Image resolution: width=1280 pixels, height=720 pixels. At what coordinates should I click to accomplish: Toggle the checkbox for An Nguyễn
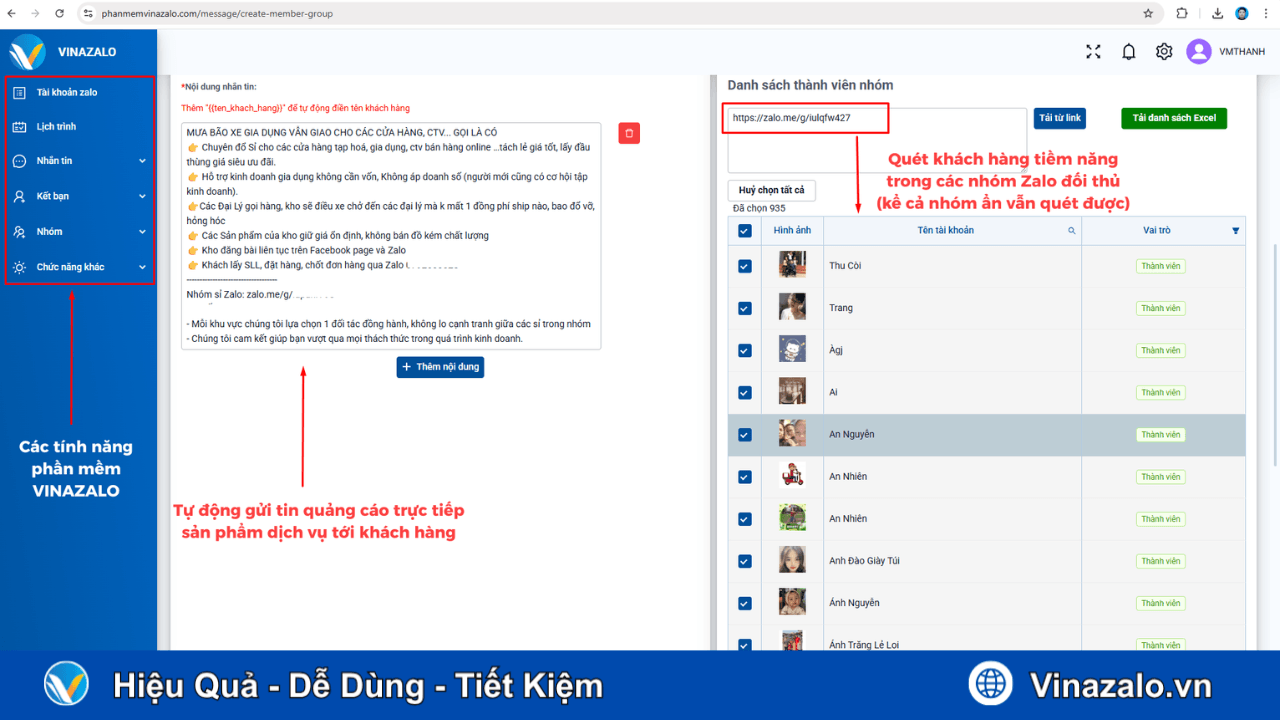point(744,434)
